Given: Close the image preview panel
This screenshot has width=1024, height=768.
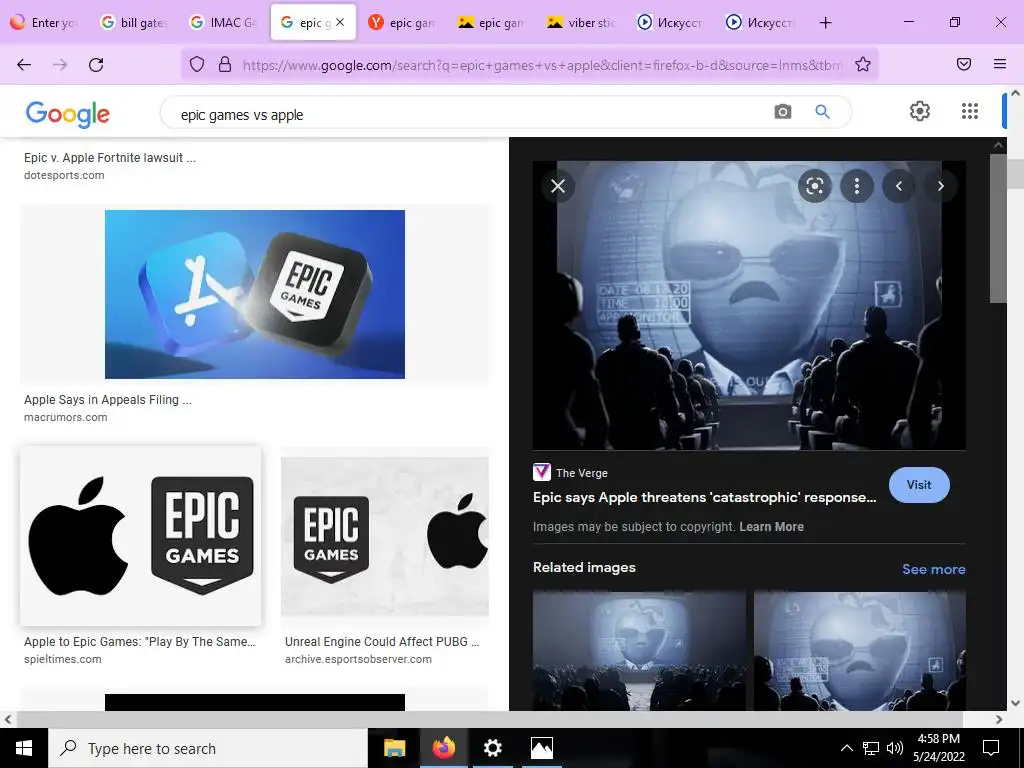Looking at the screenshot, I should [558, 186].
